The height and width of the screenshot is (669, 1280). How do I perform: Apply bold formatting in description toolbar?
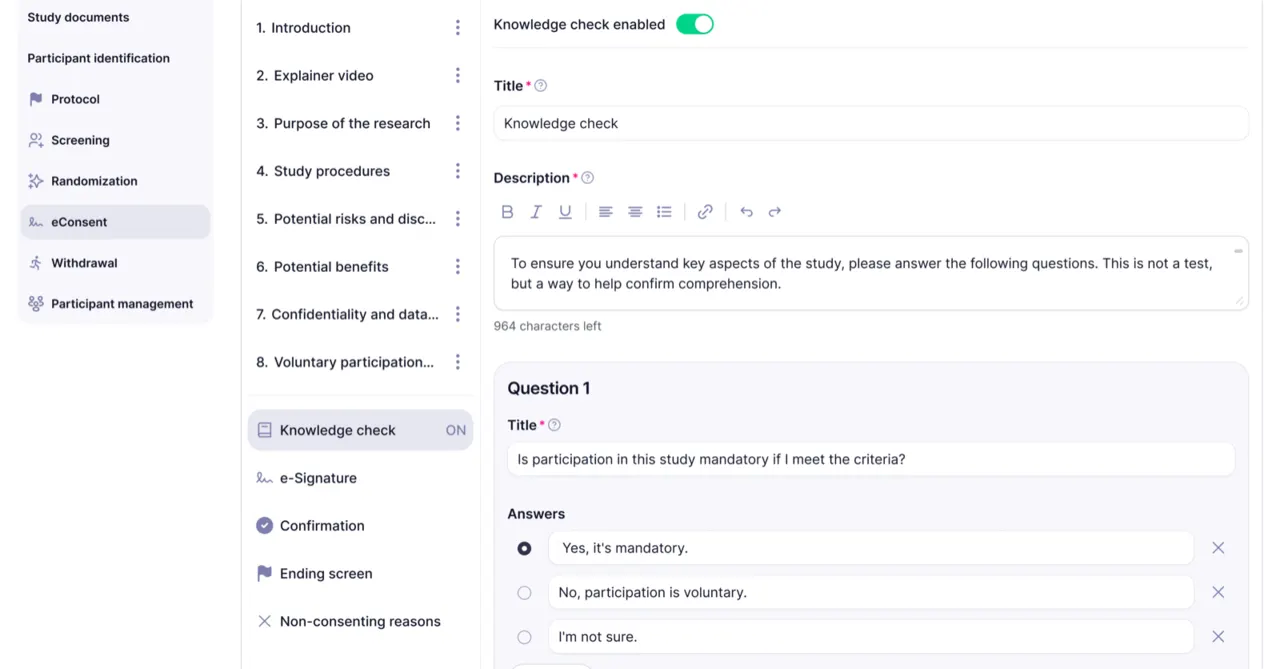[x=507, y=212]
